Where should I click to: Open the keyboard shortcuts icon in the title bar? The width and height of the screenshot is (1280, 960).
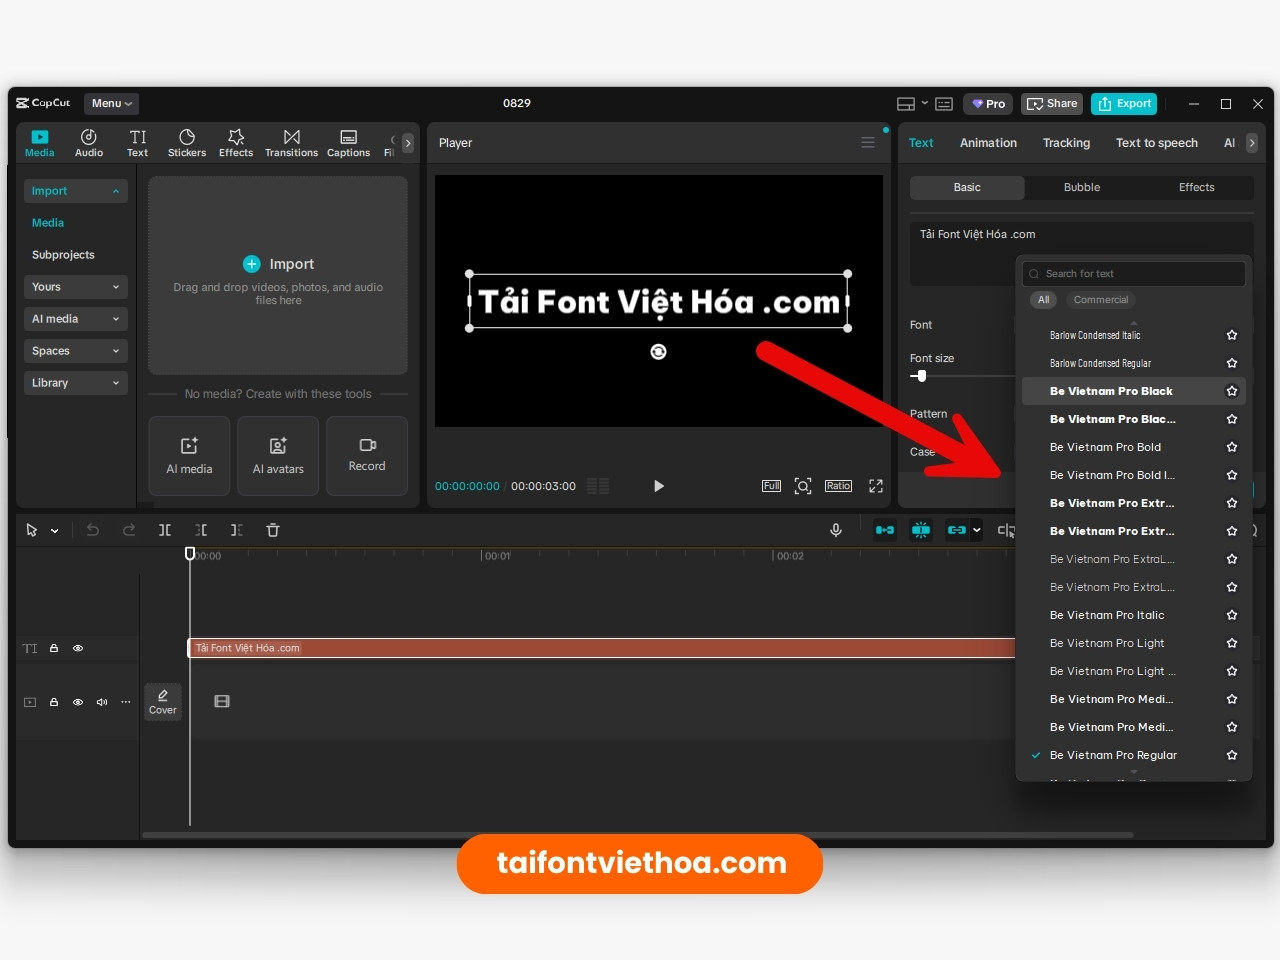pyautogui.click(x=944, y=104)
